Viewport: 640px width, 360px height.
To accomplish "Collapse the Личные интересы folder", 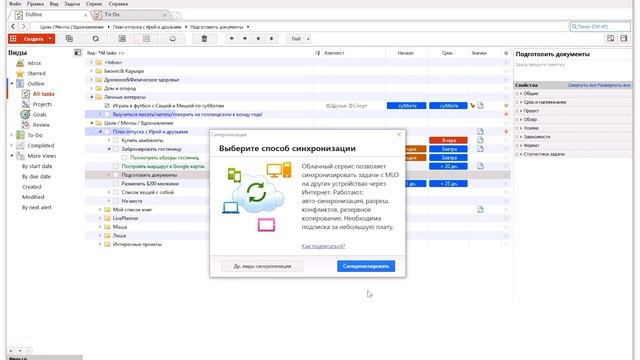I will pyautogui.click(x=91, y=97).
